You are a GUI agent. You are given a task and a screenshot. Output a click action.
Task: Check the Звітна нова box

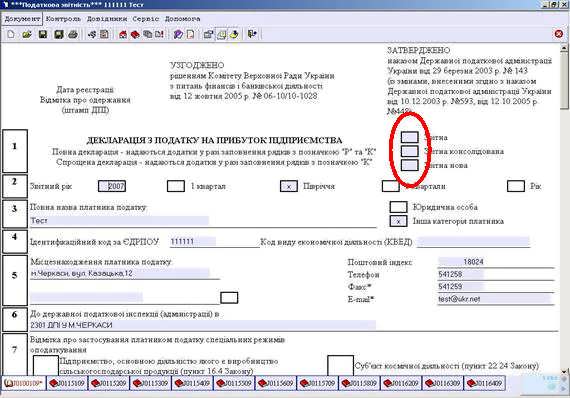click(409, 165)
